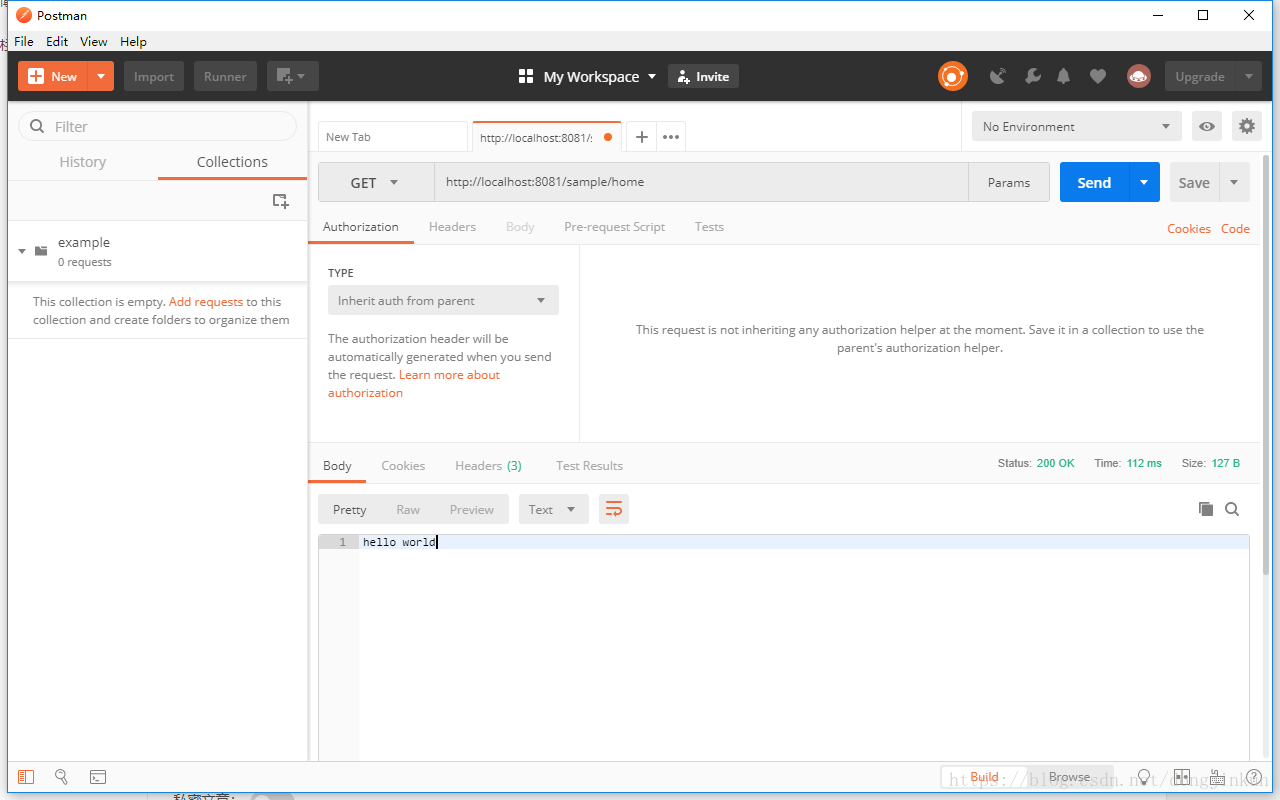Click in the request URL field
Viewport: 1280px width, 800px height.
(701, 182)
